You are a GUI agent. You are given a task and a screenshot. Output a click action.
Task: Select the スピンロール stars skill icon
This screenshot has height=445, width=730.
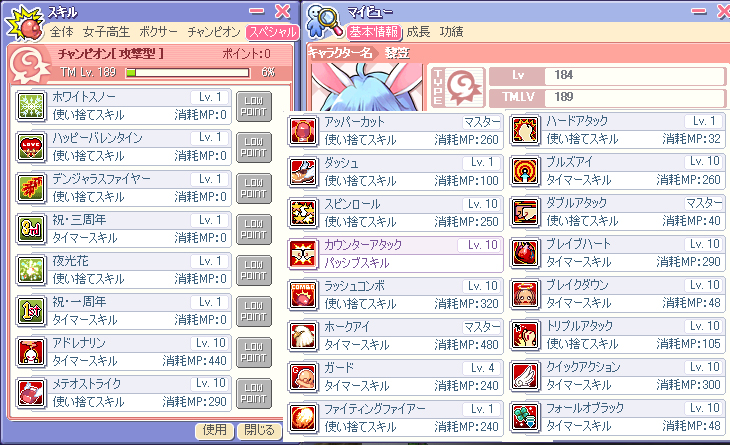pyautogui.click(x=303, y=213)
